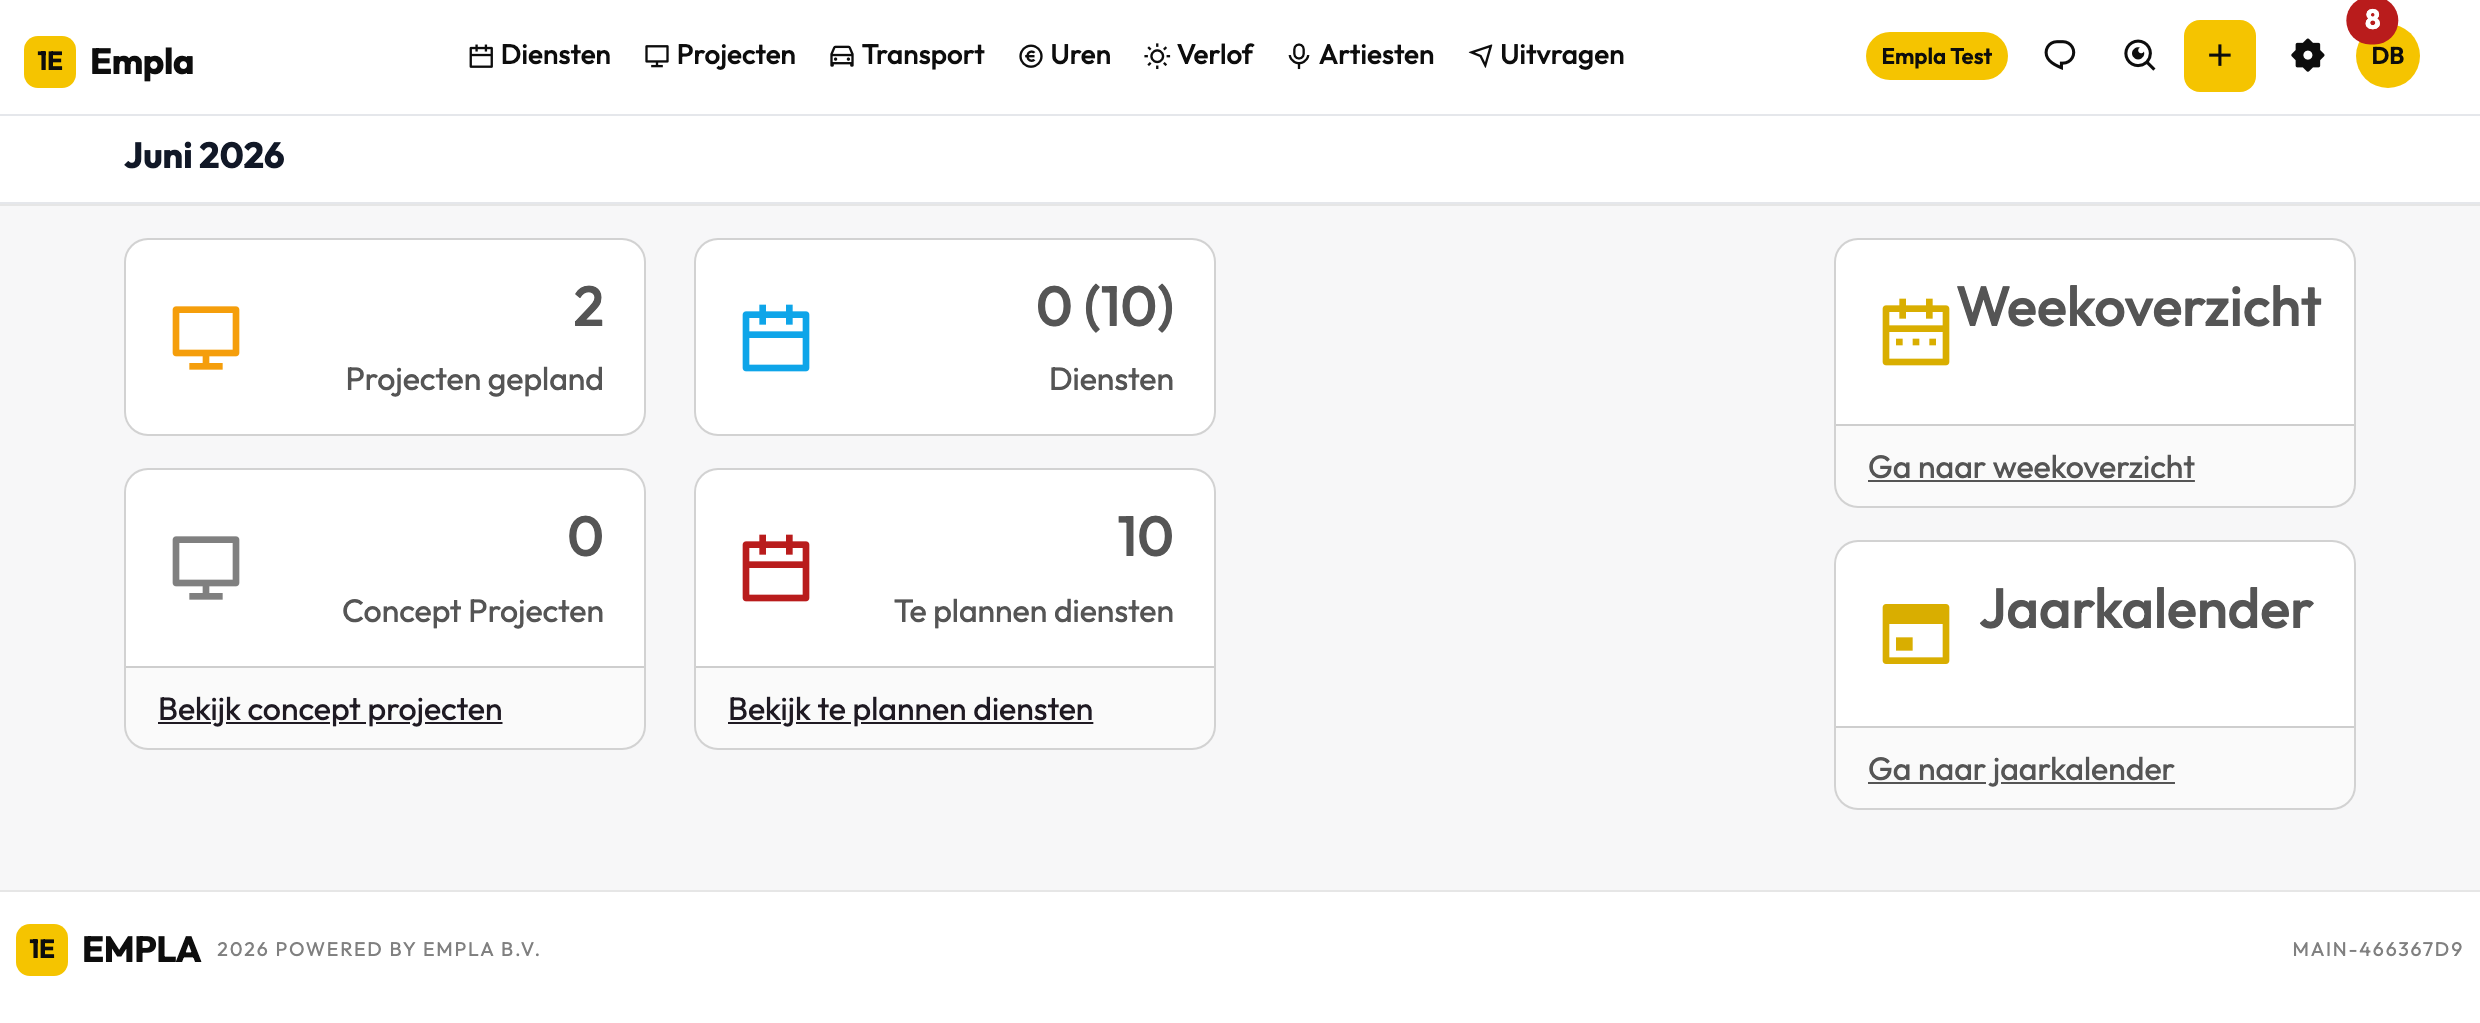Click the gray monitor icon for Concept Projecten

[x=206, y=568]
